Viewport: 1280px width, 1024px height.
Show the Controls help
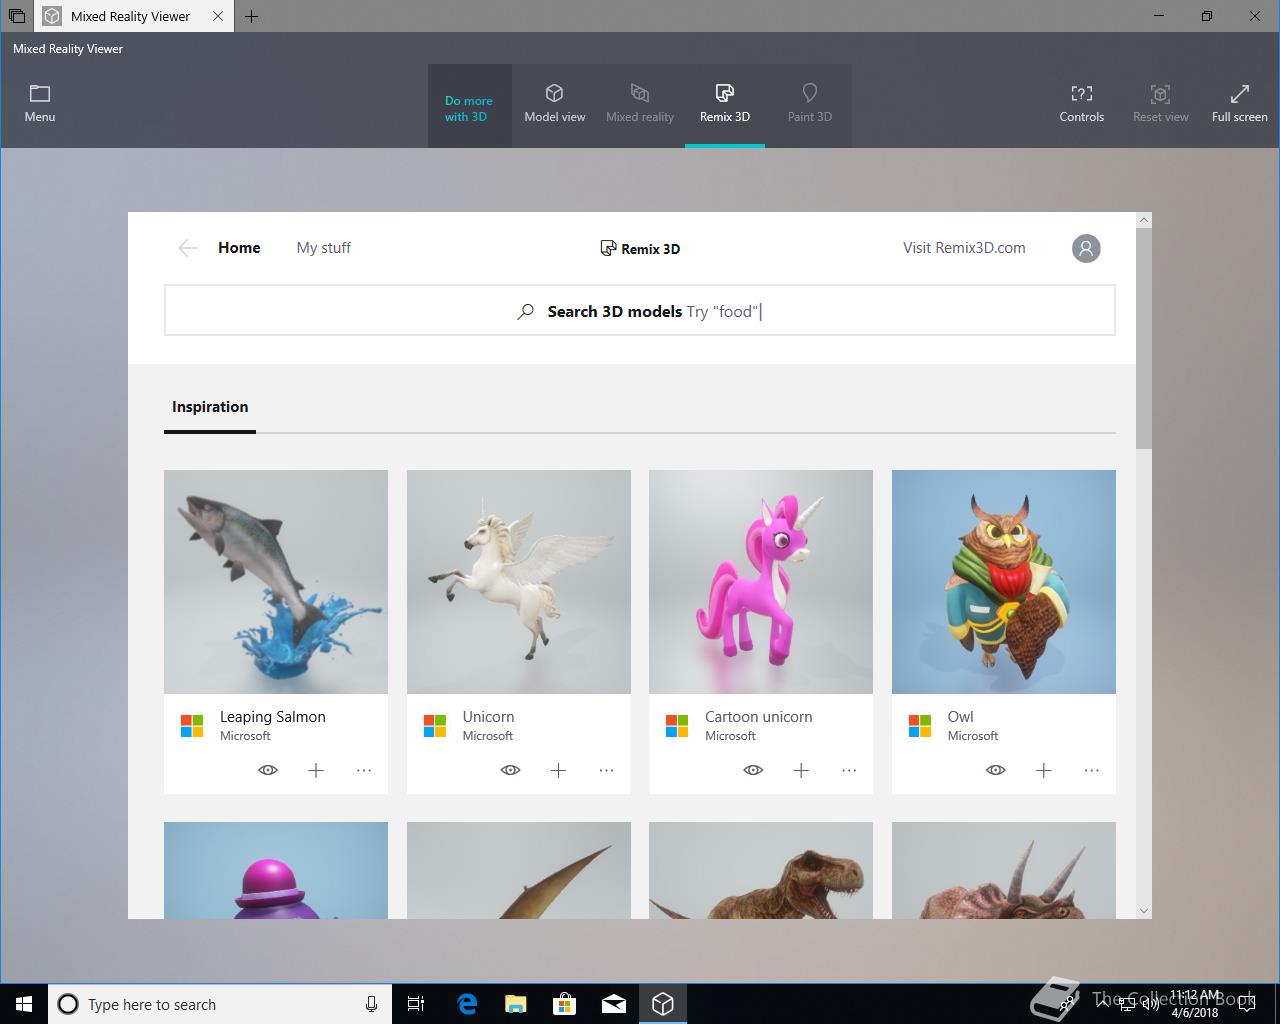[x=1081, y=104]
